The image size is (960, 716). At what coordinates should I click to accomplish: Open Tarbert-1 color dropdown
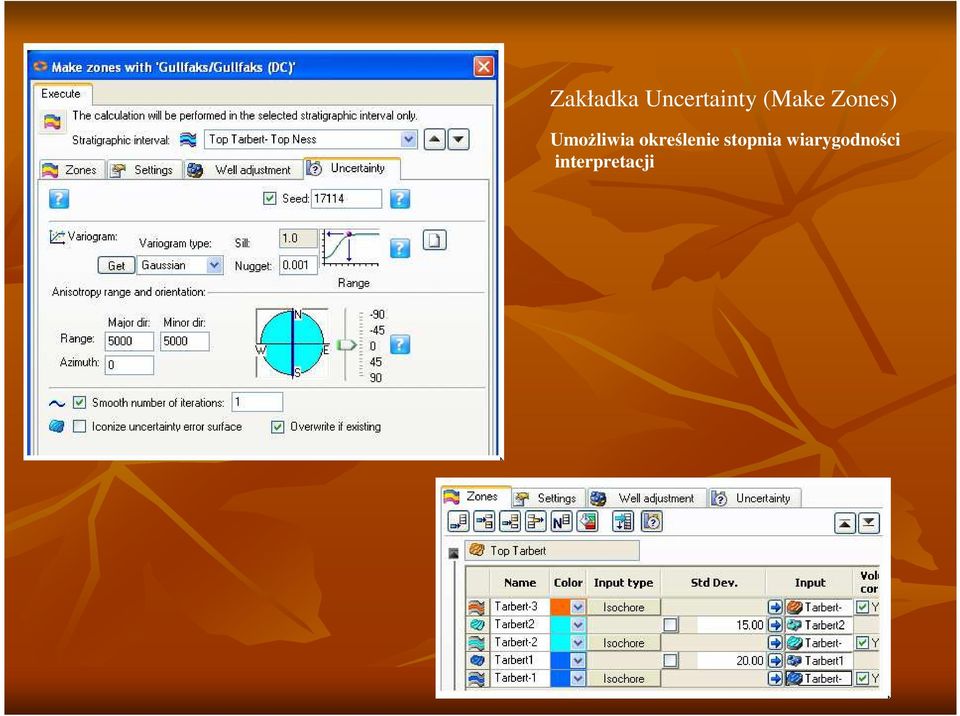tap(578, 678)
